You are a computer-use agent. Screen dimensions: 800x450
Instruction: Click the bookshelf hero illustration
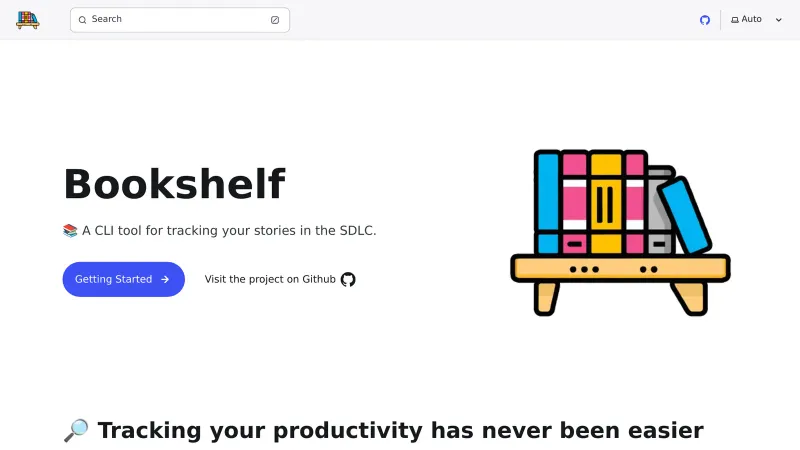620,232
